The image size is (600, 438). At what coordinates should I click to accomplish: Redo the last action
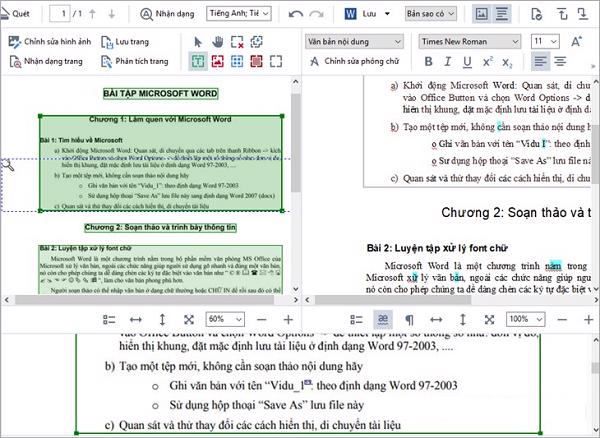(x=316, y=14)
